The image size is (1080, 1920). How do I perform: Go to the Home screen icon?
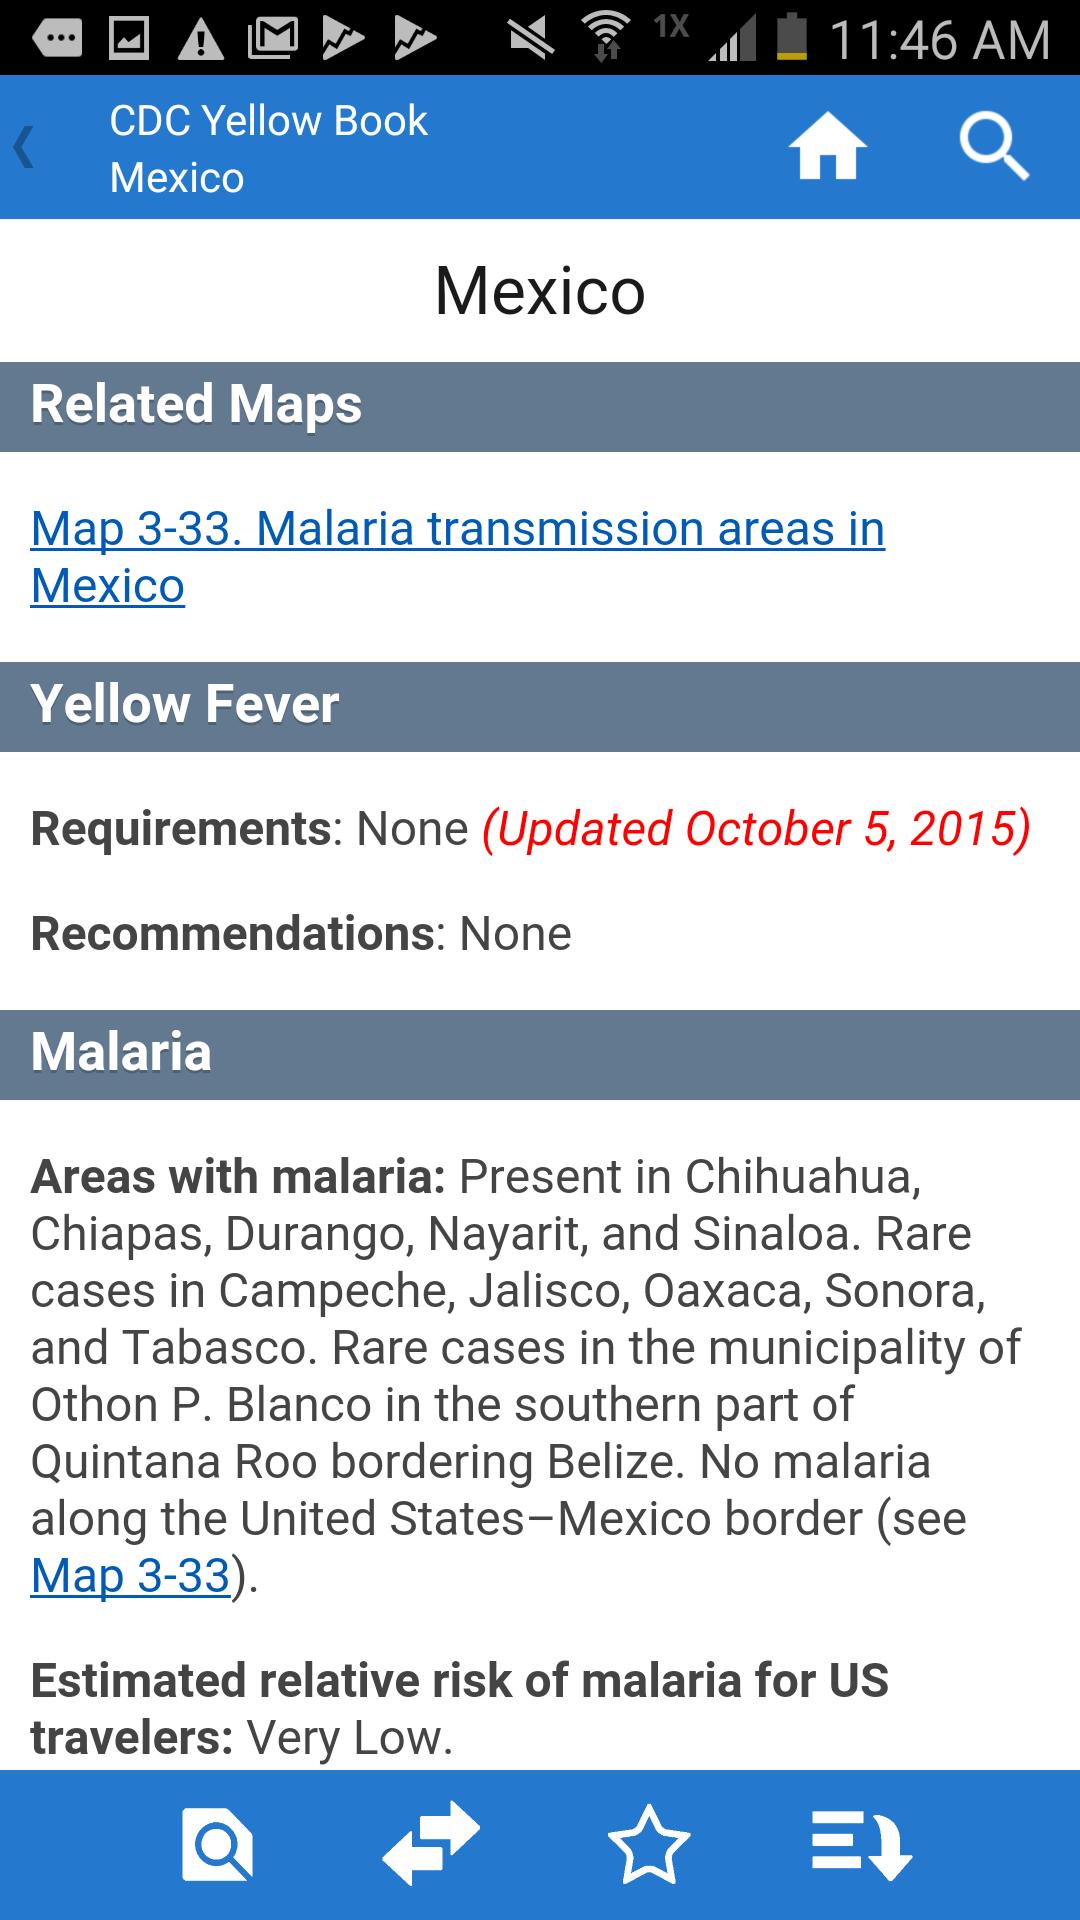827,148
